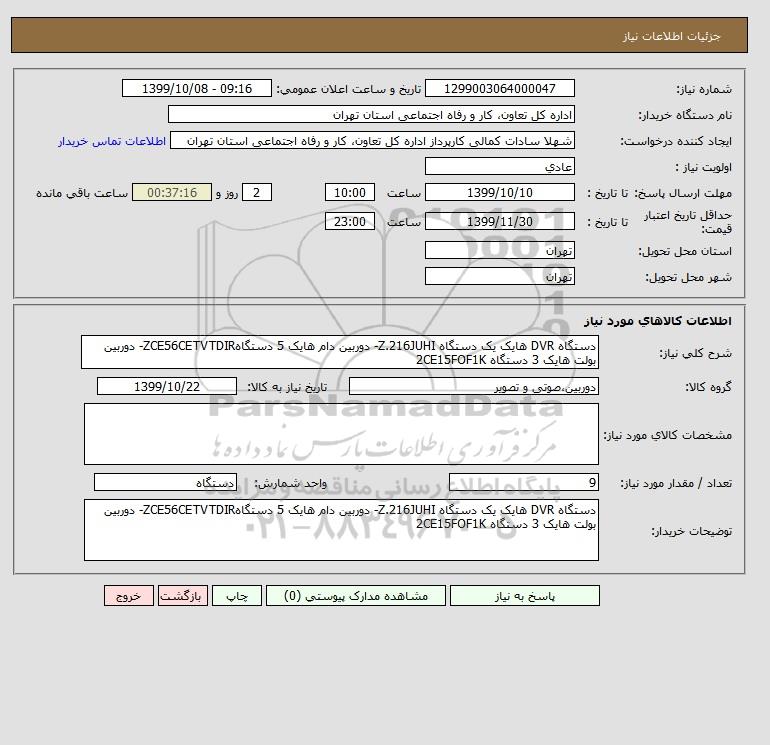
Task: Click the announcement date field 1399/10/08 - 09:16
Action: [x=196, y=89]
